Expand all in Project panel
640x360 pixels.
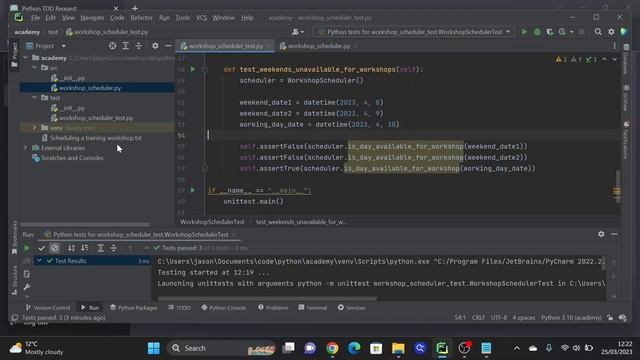click(125, 46)
